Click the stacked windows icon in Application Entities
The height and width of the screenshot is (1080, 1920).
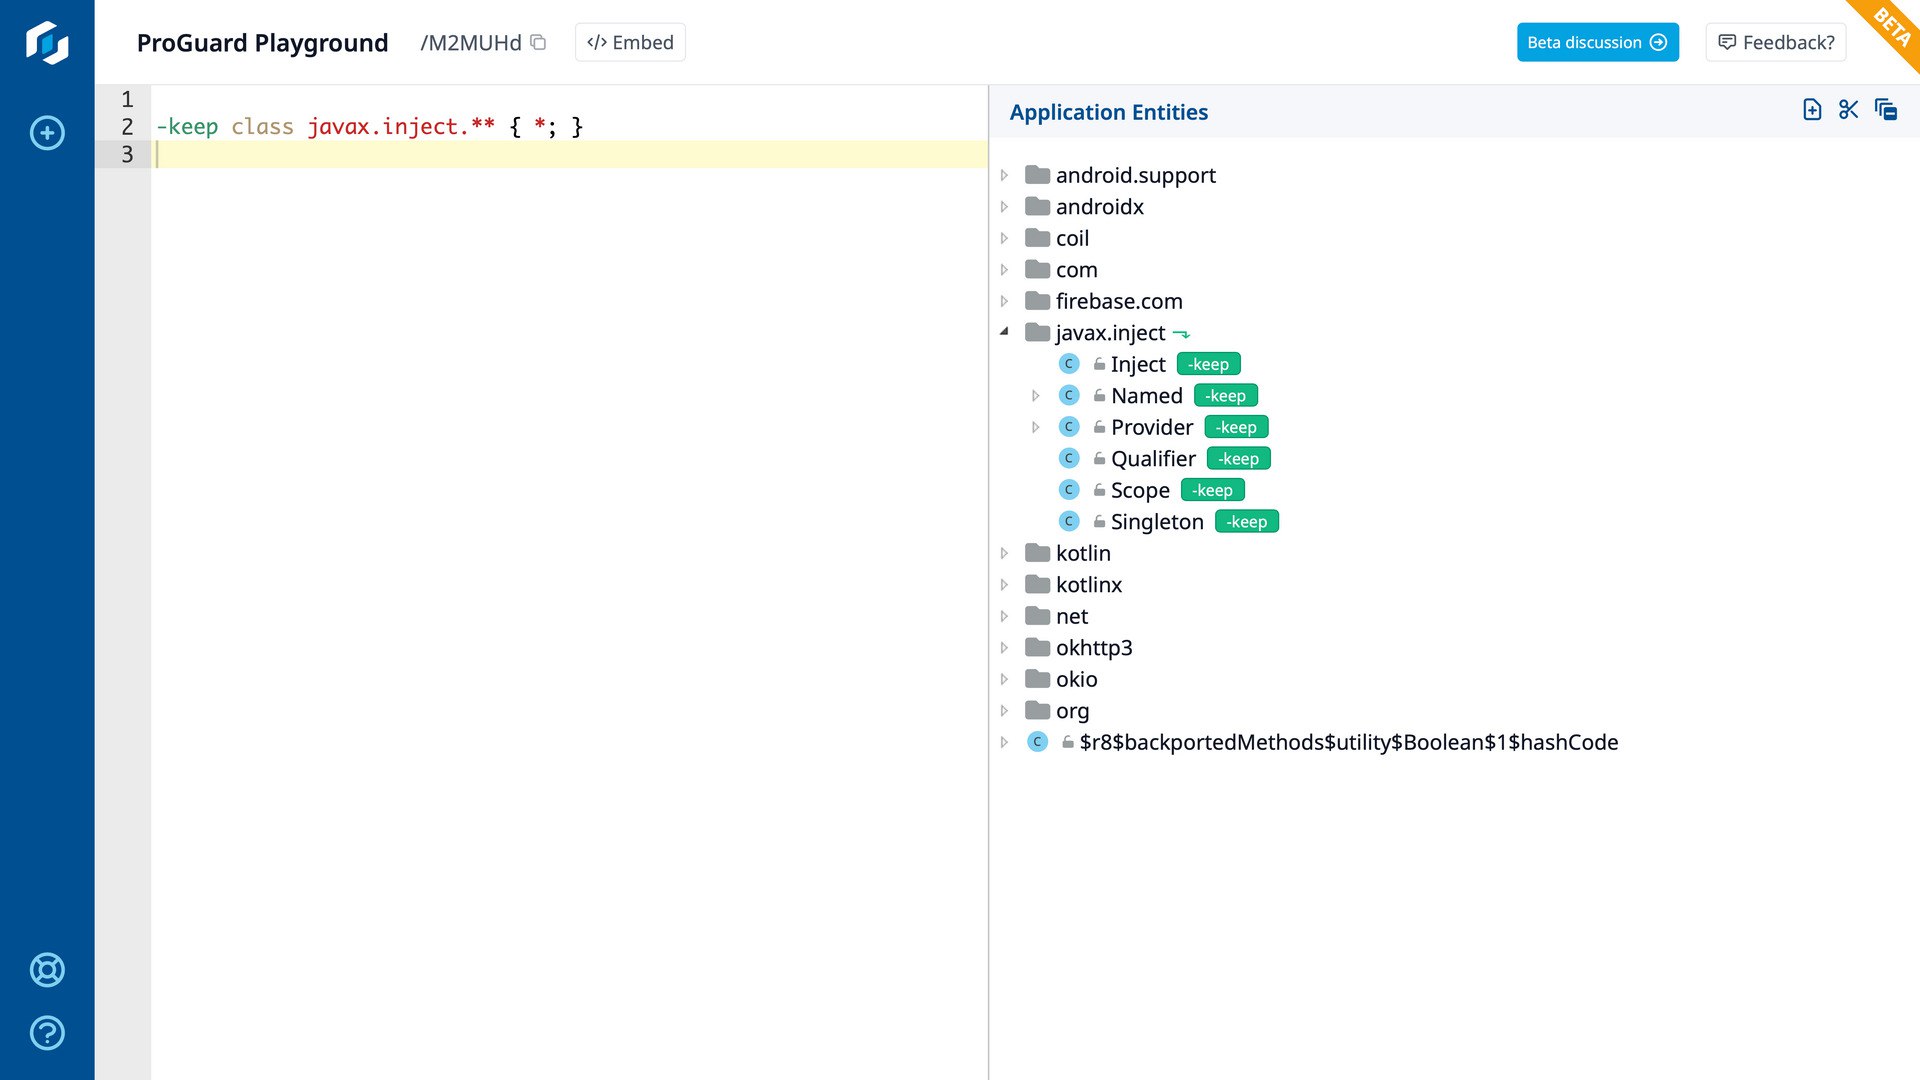pyautogui.click(x=1886, y=110)
